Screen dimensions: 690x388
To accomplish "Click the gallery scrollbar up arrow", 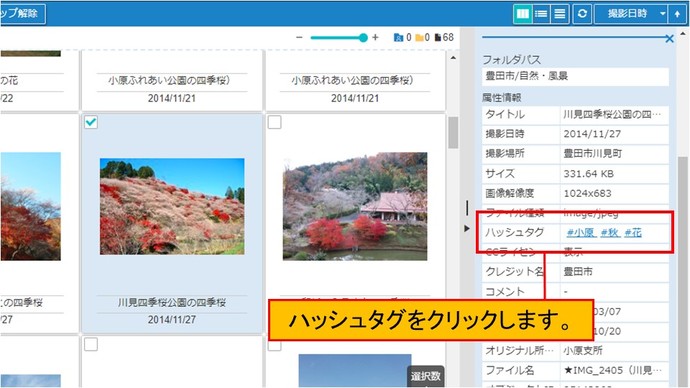I will 453,58.
